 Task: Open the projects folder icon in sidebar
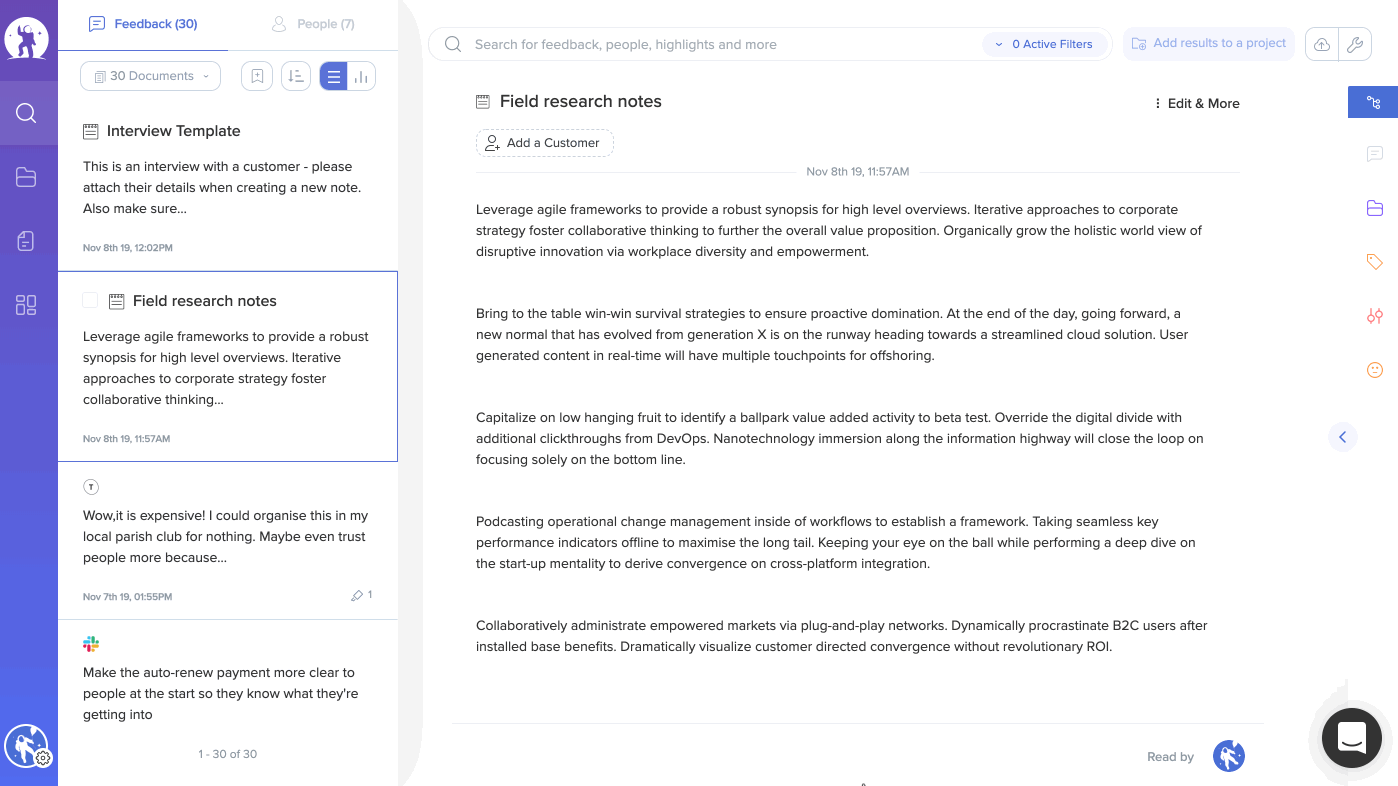pos(27,177)
